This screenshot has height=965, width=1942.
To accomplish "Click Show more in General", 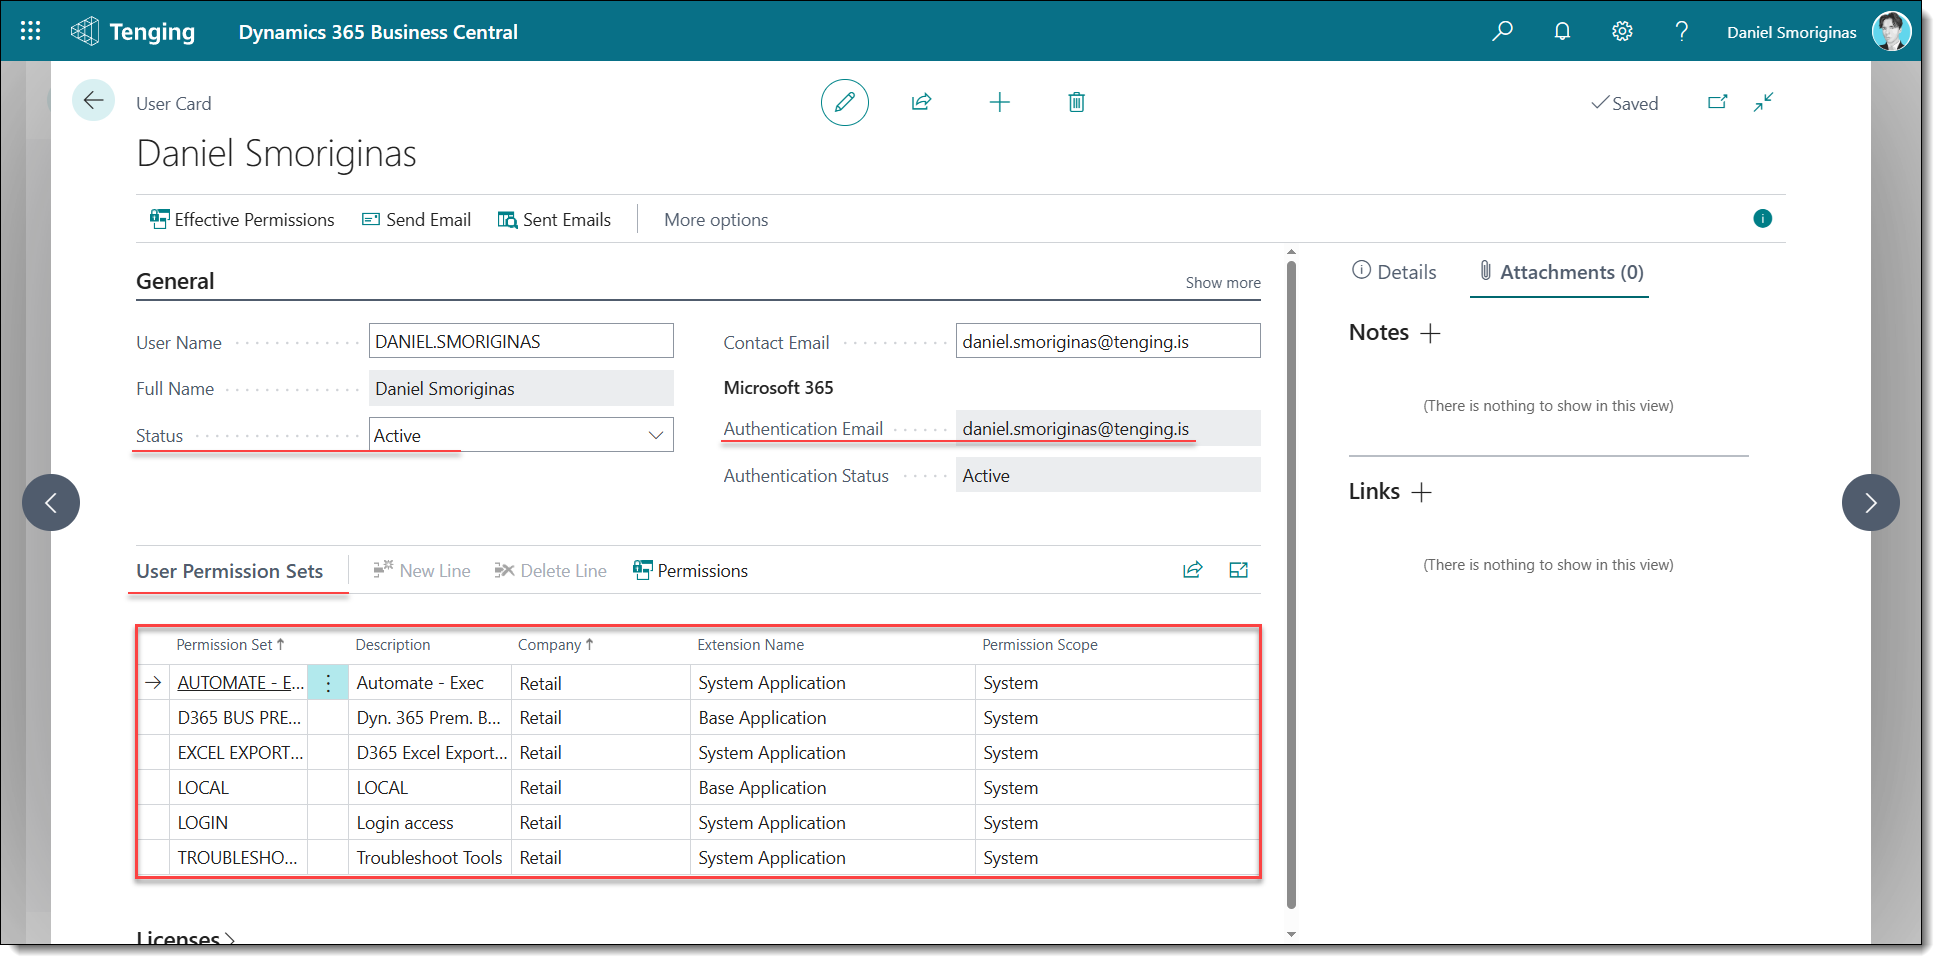I will pyautogui.click(x=1223, y=283).
